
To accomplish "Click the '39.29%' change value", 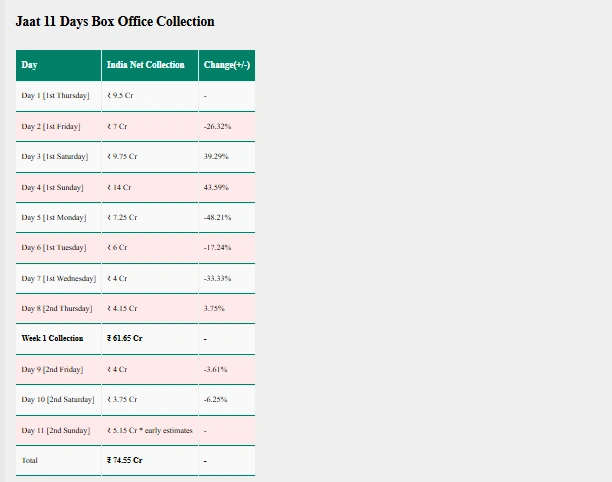I will [x=216, y=157].
